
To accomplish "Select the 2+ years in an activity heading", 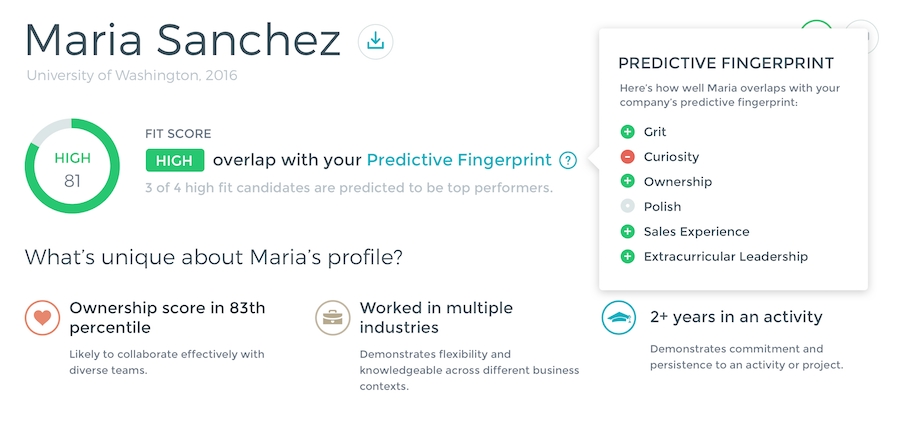I will [x=736, y=317].
